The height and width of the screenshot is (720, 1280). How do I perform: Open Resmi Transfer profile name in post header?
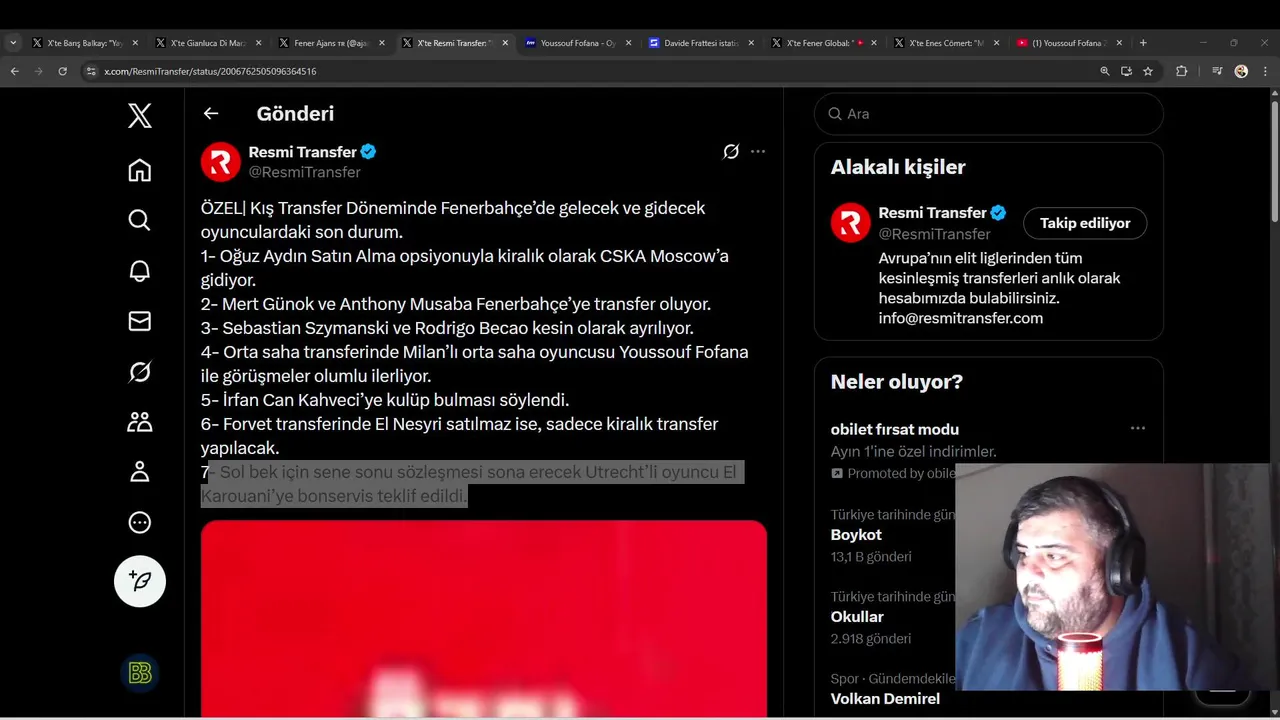click(x=302, y=152)
